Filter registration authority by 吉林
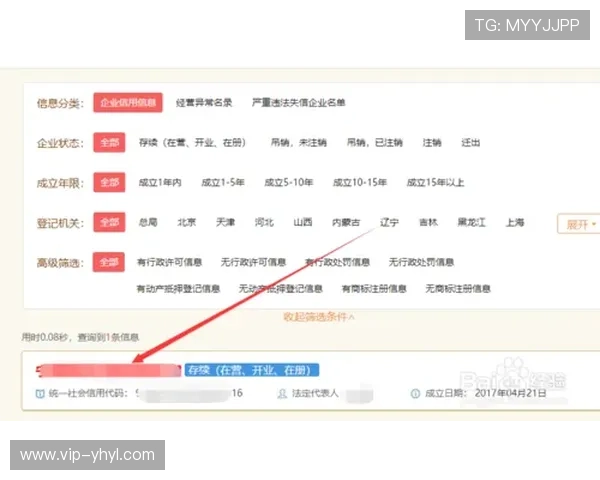 coord(429,222)
